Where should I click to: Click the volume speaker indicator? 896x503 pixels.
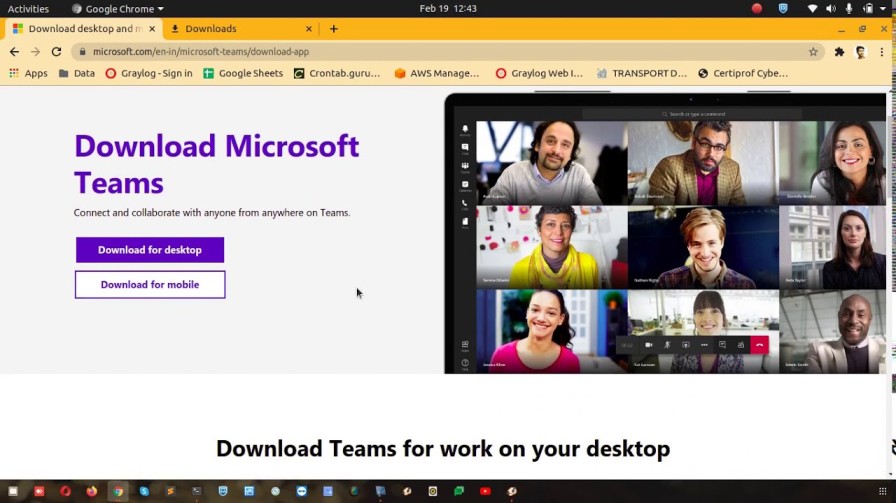coord(831,9)
